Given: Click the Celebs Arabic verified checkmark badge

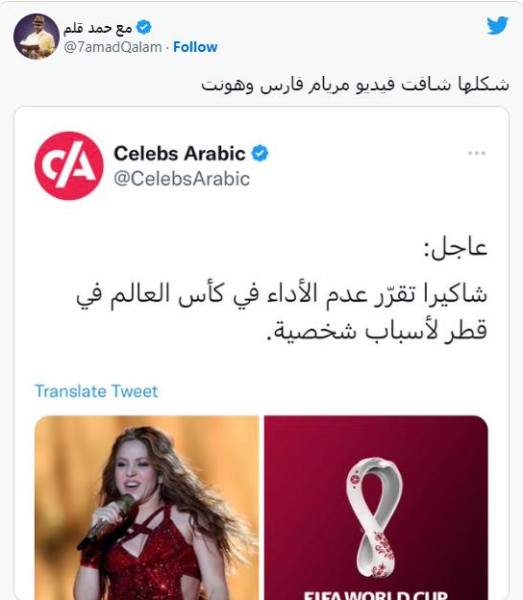Looking at the screenshot, I should tap(260, 153).
